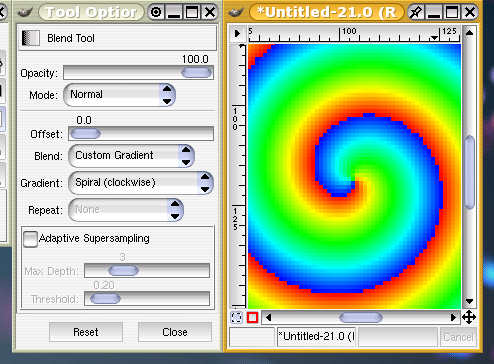Click the GIMP Wilber icon of Tool Options window
Screen dimensions: 494x364
tap(25, 13)
